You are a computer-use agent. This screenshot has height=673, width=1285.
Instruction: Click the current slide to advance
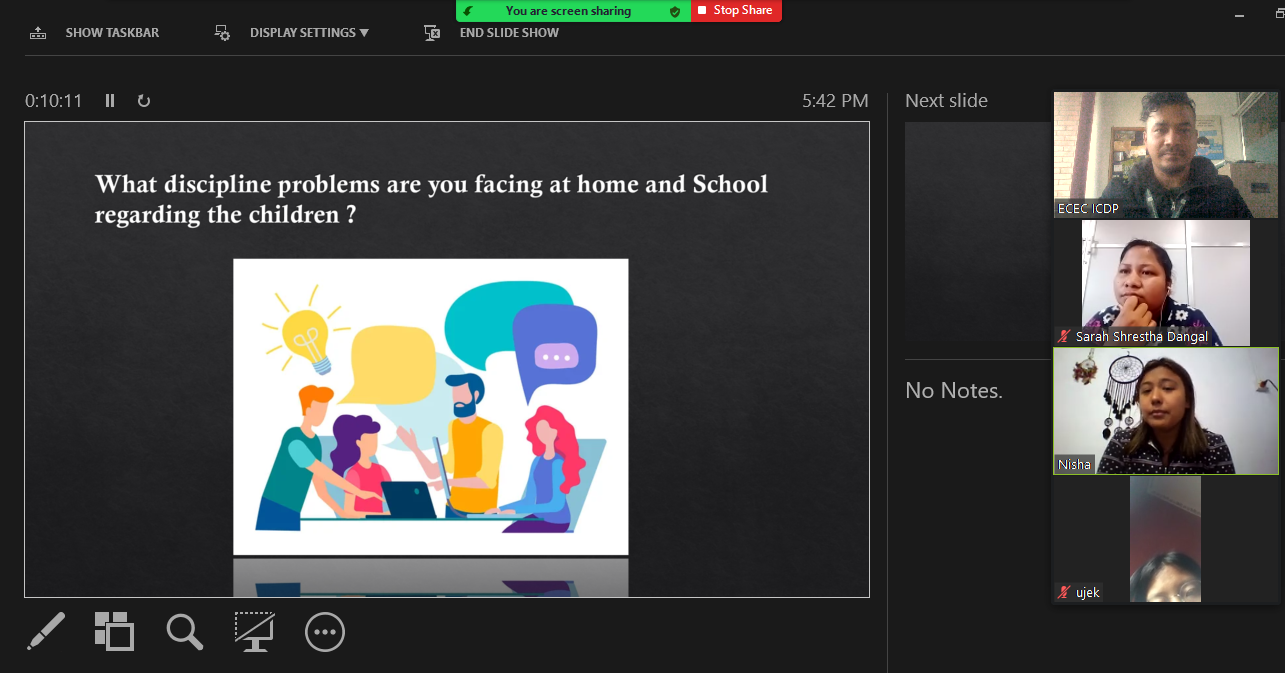447,360
